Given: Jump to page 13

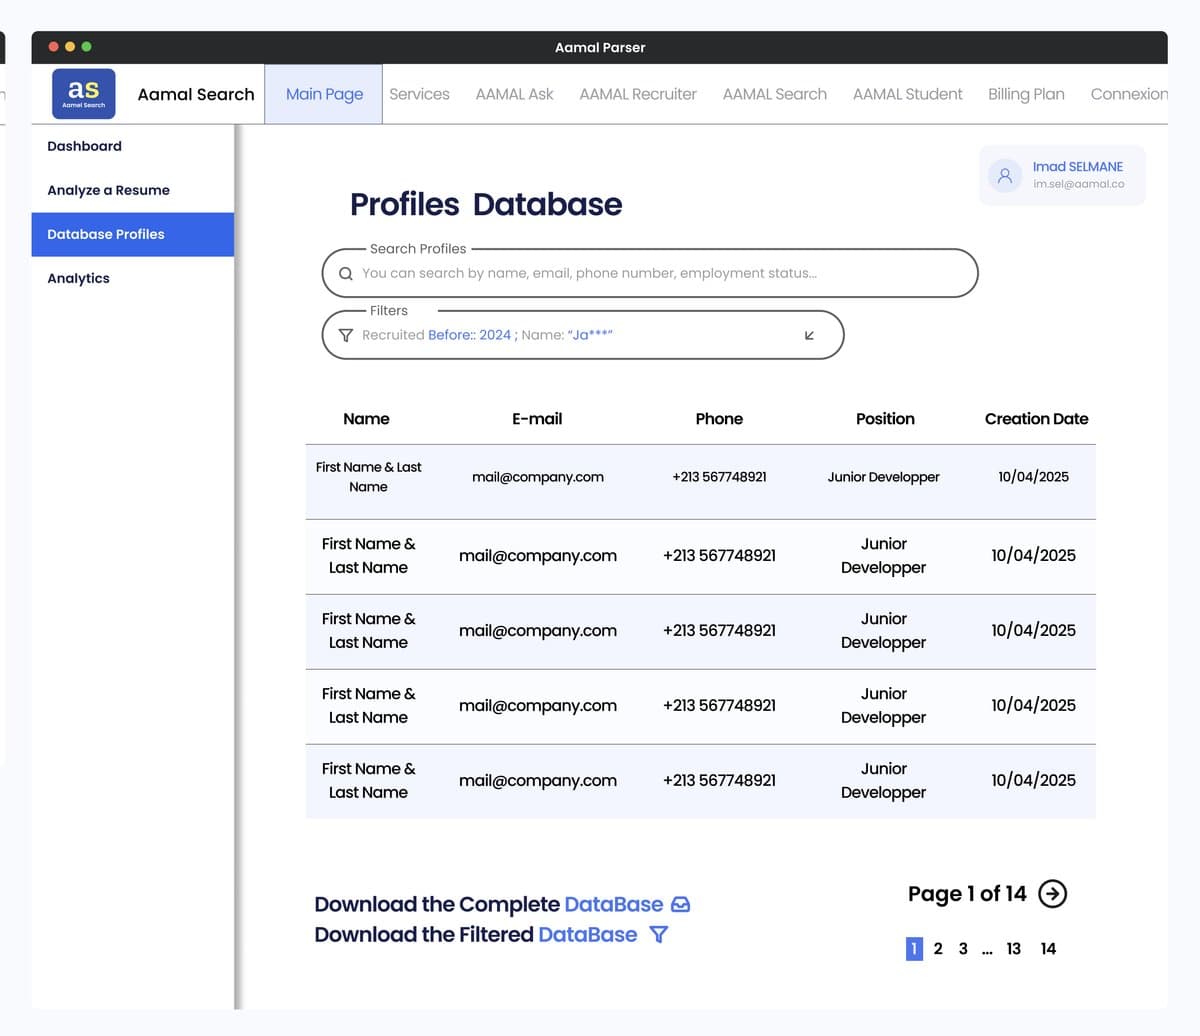Looking at the screenshot, I should [x=1013, y=949].
